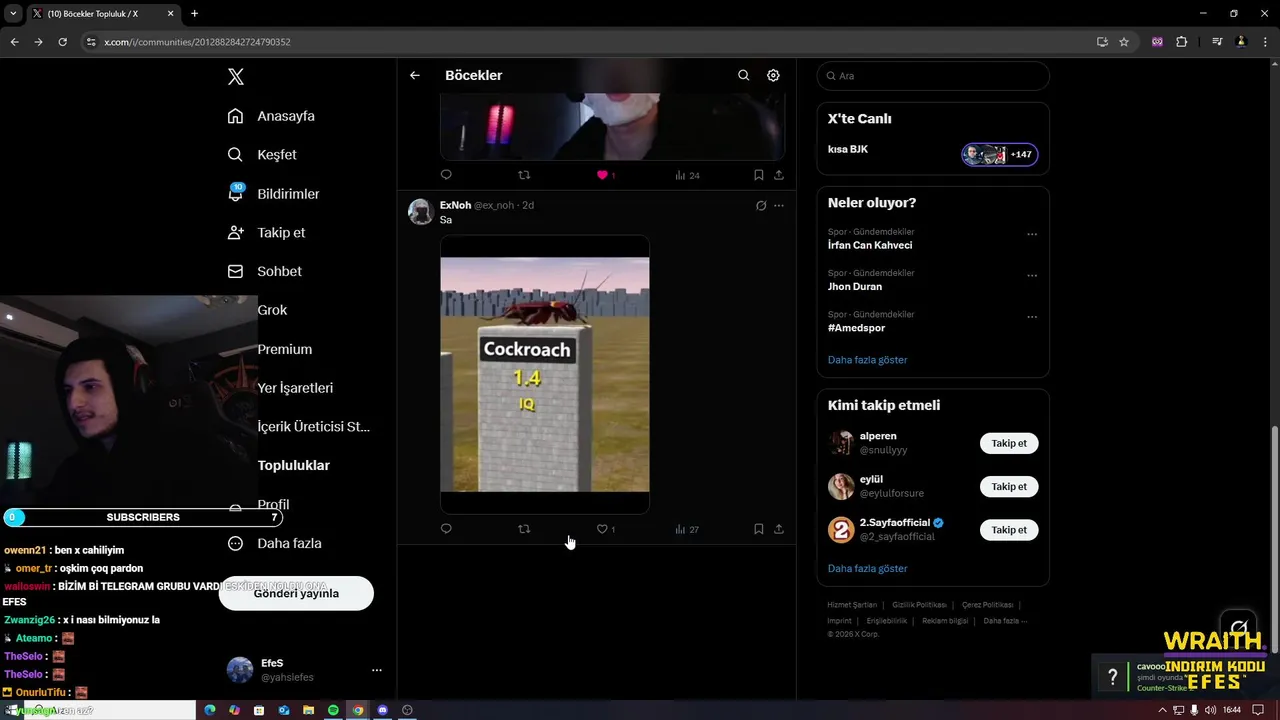Image resolution: width=1280 pixels, height=720 pixels.
Task: Open İrfan Can Kahveci trend
Action: pyautogui.click(x=870, y=245)
